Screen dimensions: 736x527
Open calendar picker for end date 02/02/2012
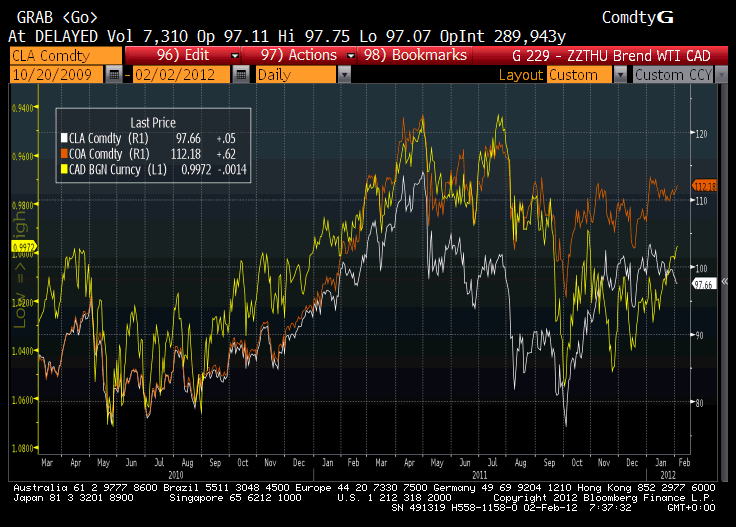(240, 75)
